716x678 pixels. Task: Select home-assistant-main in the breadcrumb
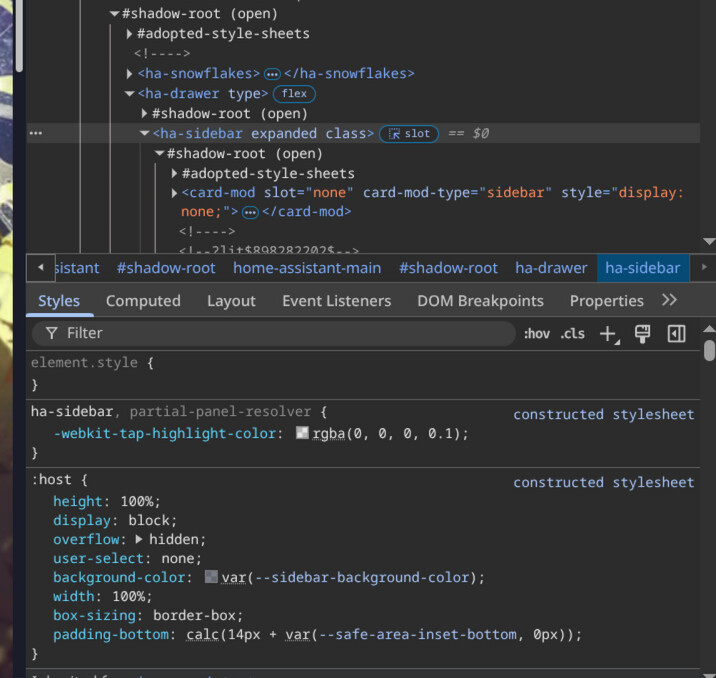(307, 267)
